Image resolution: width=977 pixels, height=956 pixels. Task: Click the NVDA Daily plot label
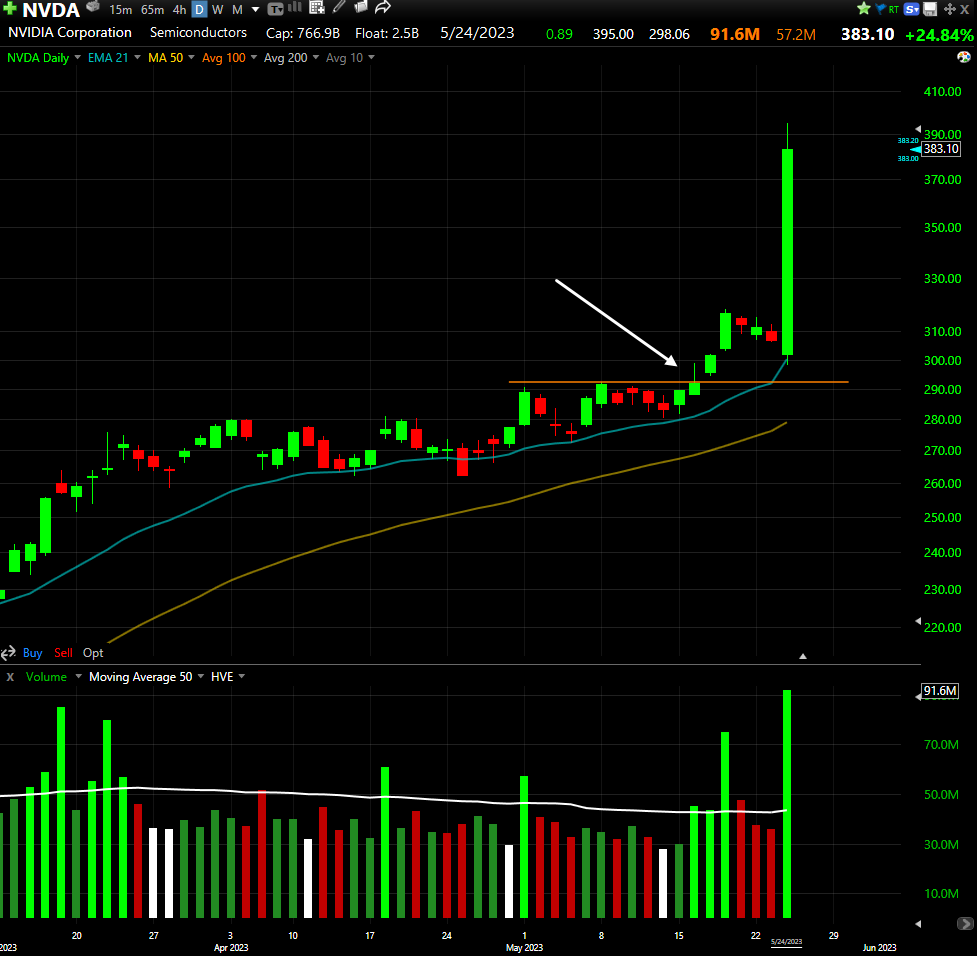[38, 58]
